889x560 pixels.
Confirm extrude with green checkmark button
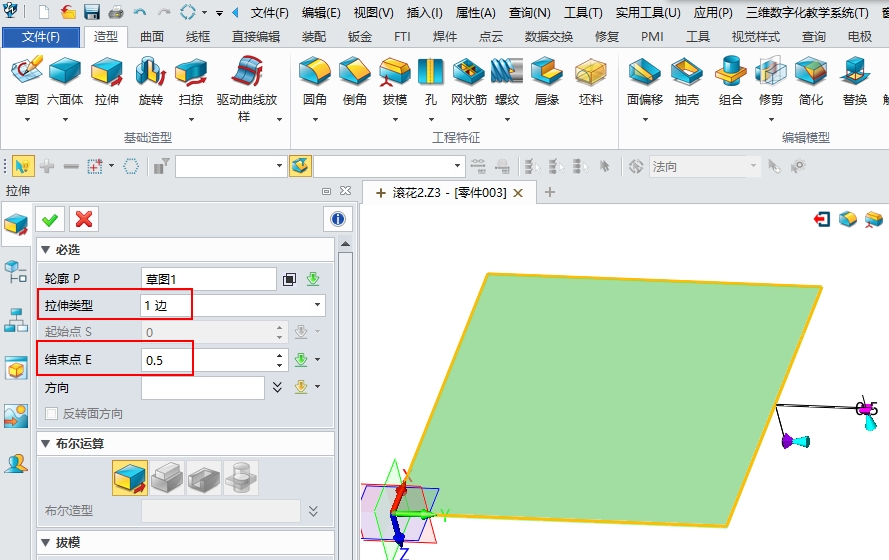[x=50, y=219]
